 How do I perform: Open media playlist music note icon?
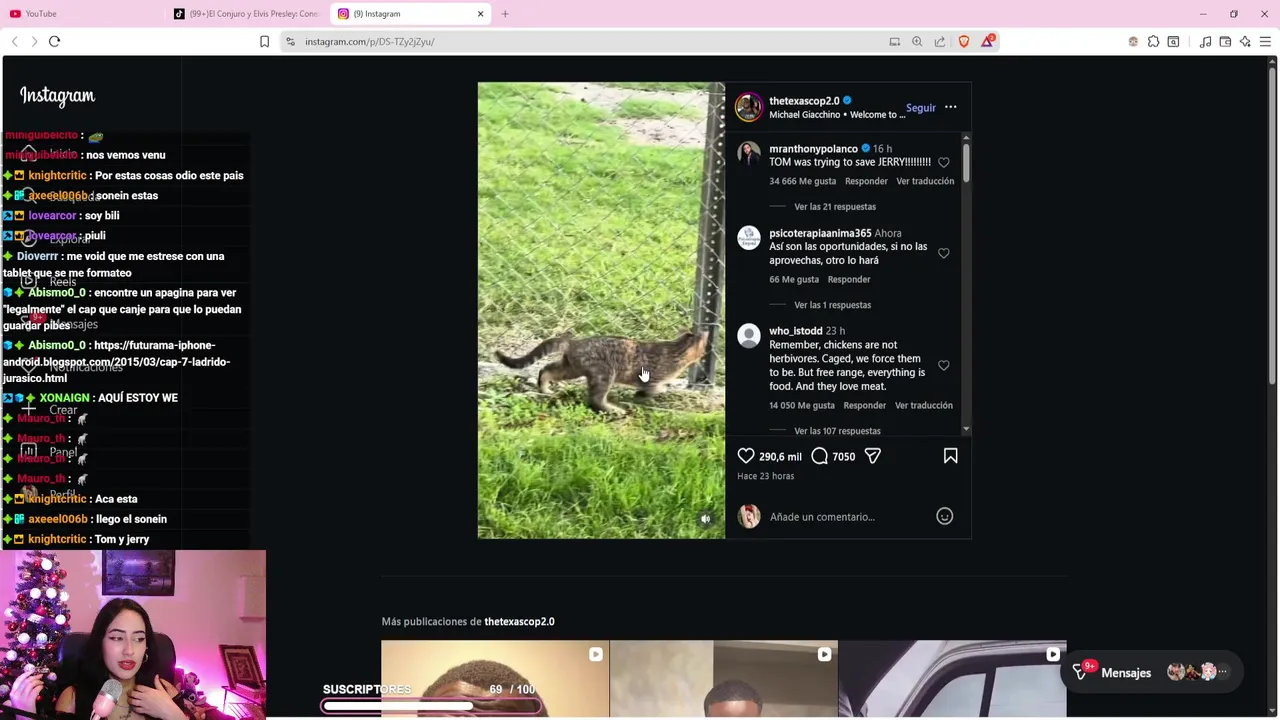click(1205, 41)
